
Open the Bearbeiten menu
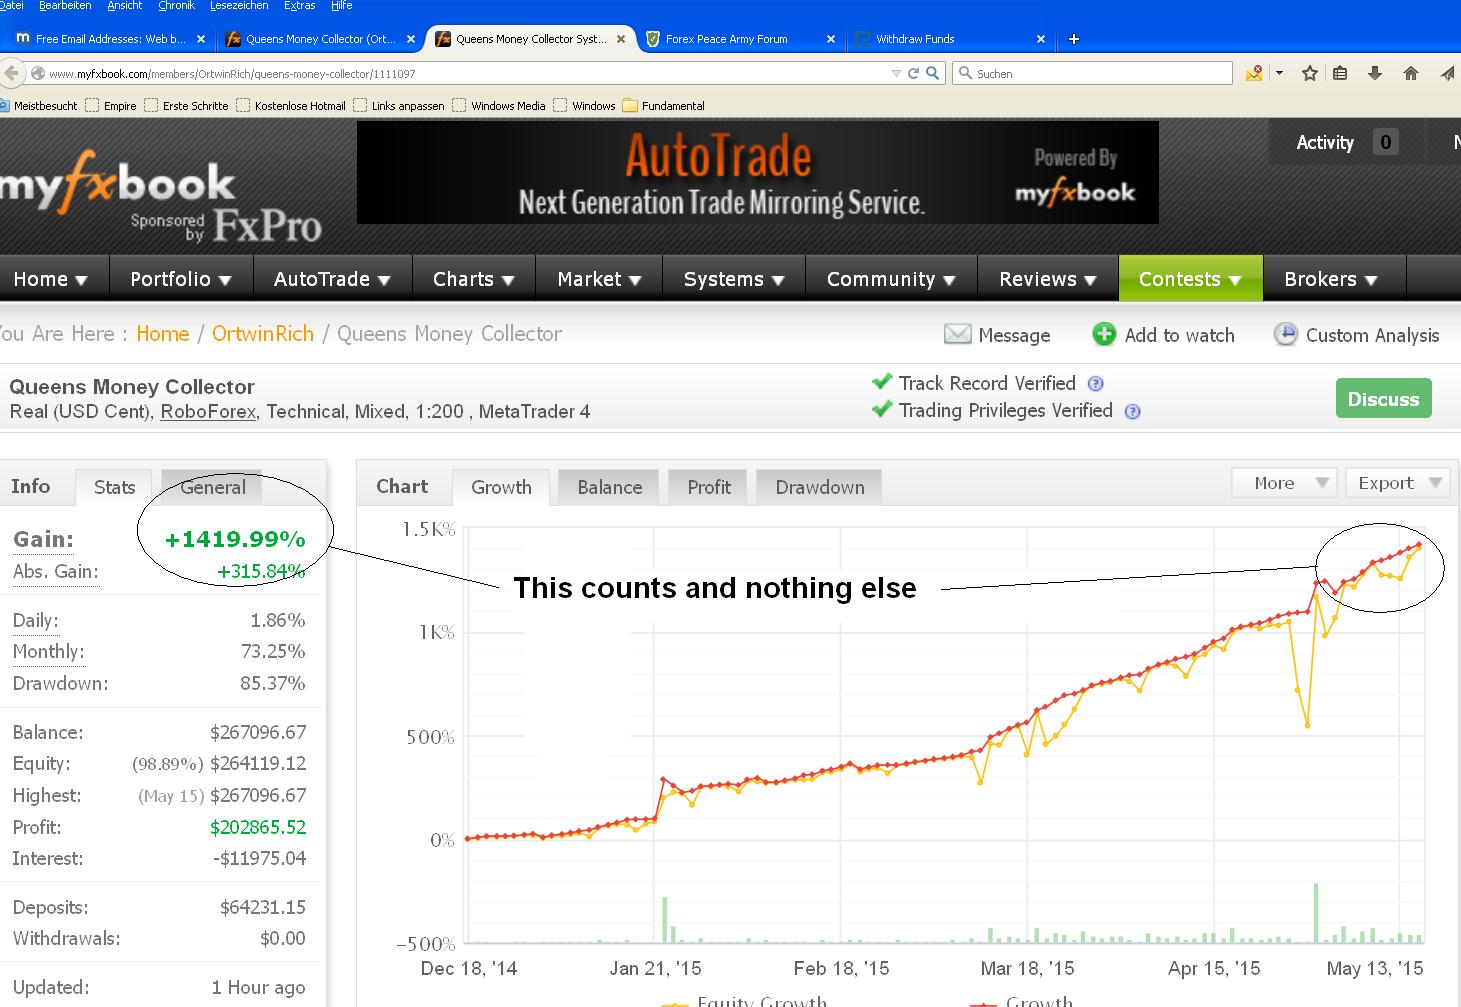coord(65,6)
